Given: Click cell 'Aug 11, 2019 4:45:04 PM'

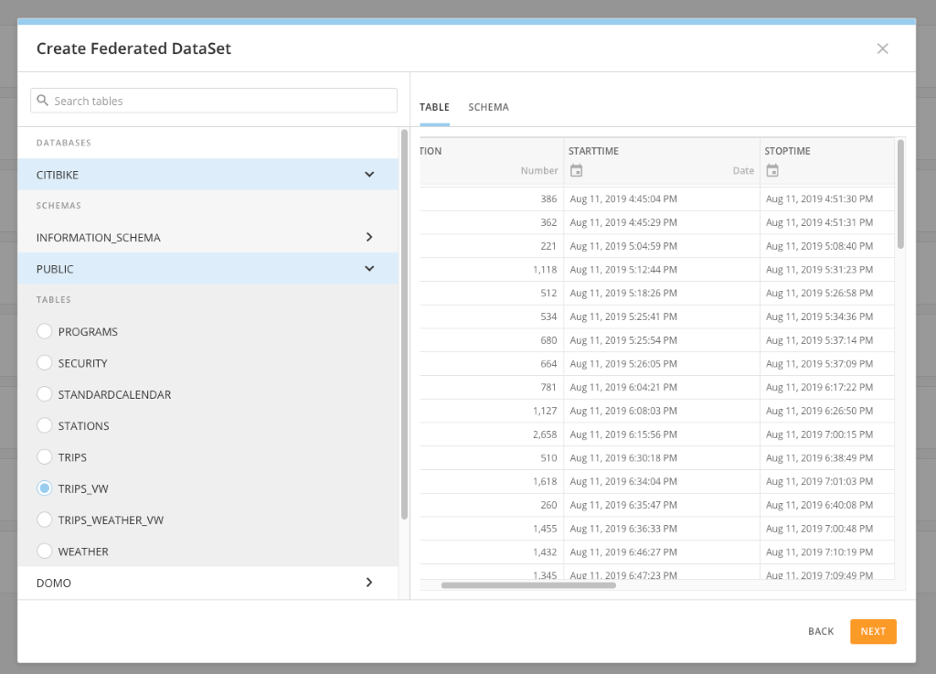Looking at the screenshot, I should [x=623, y=199].
